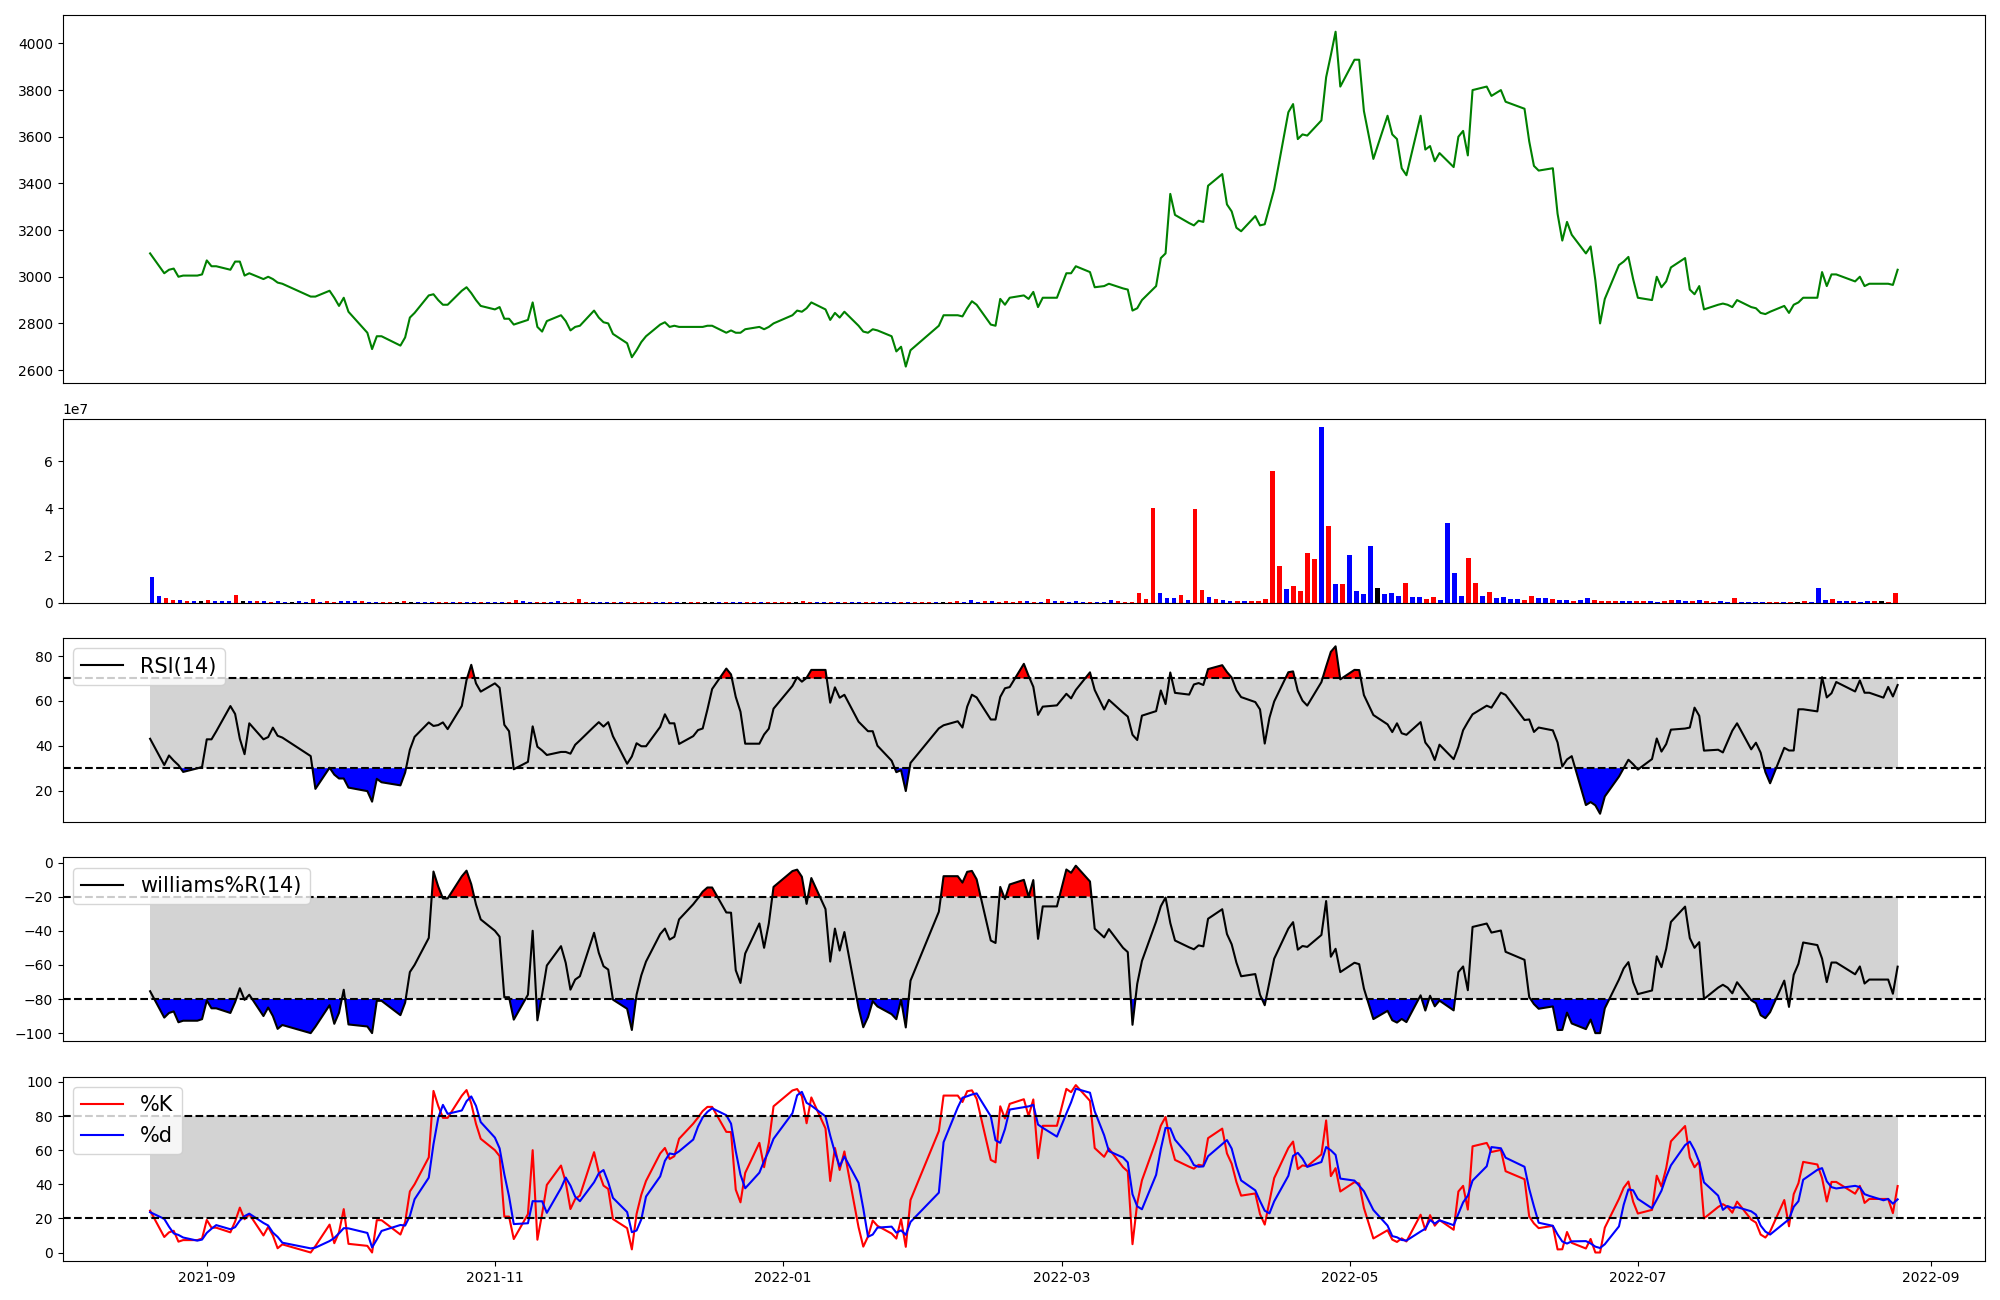This screenshot has height=1300, width=2000.
Task: Click the 2021-11 date tick label
Action: [x=495, y=1276]
